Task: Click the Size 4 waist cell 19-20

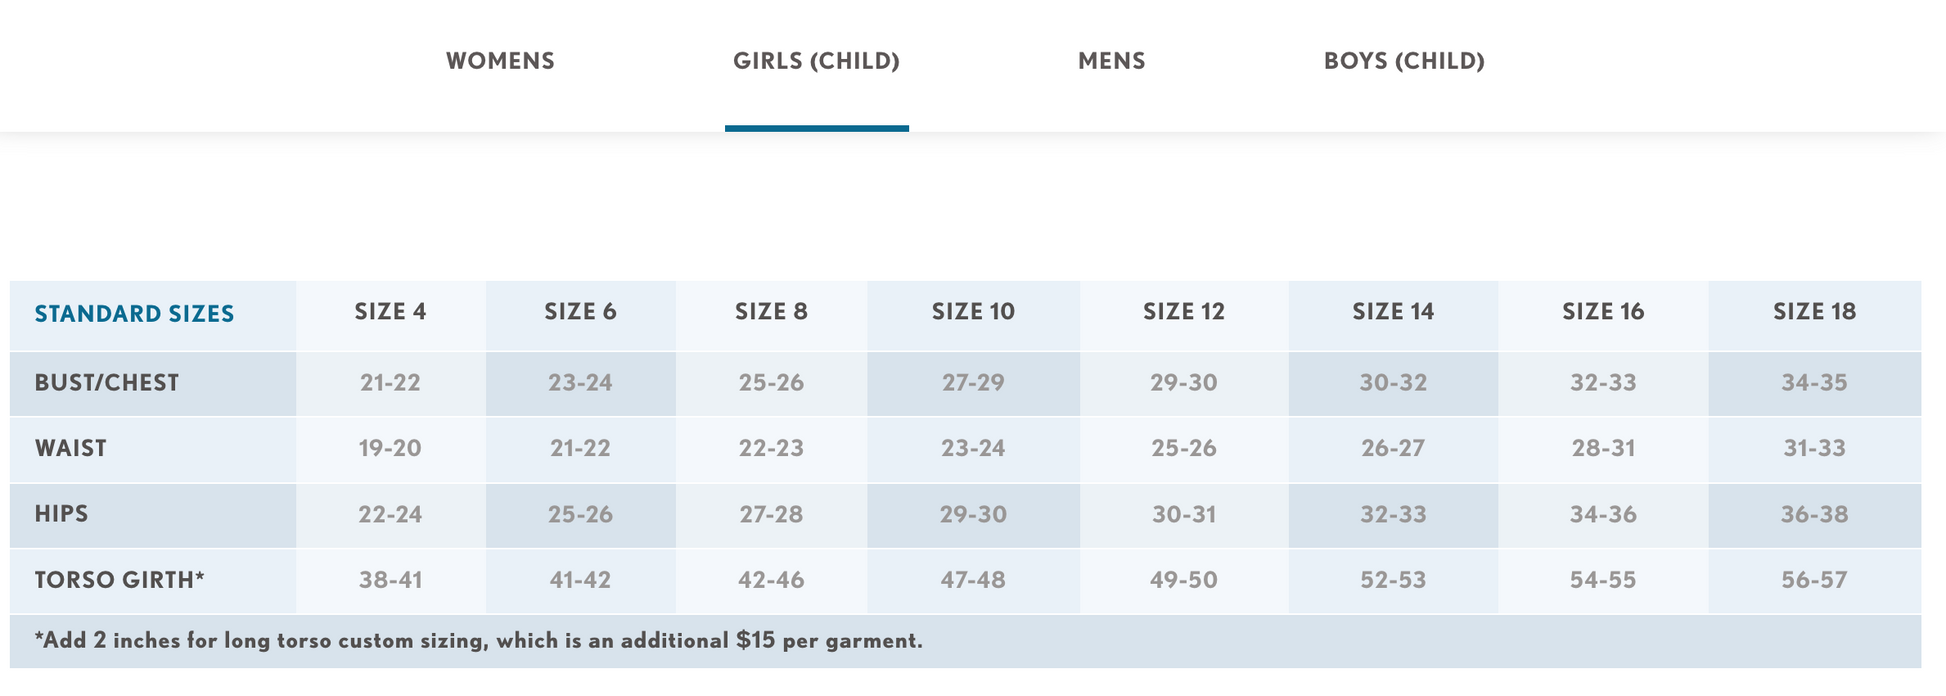Action: pyautogui.click(x=390, y=448)
